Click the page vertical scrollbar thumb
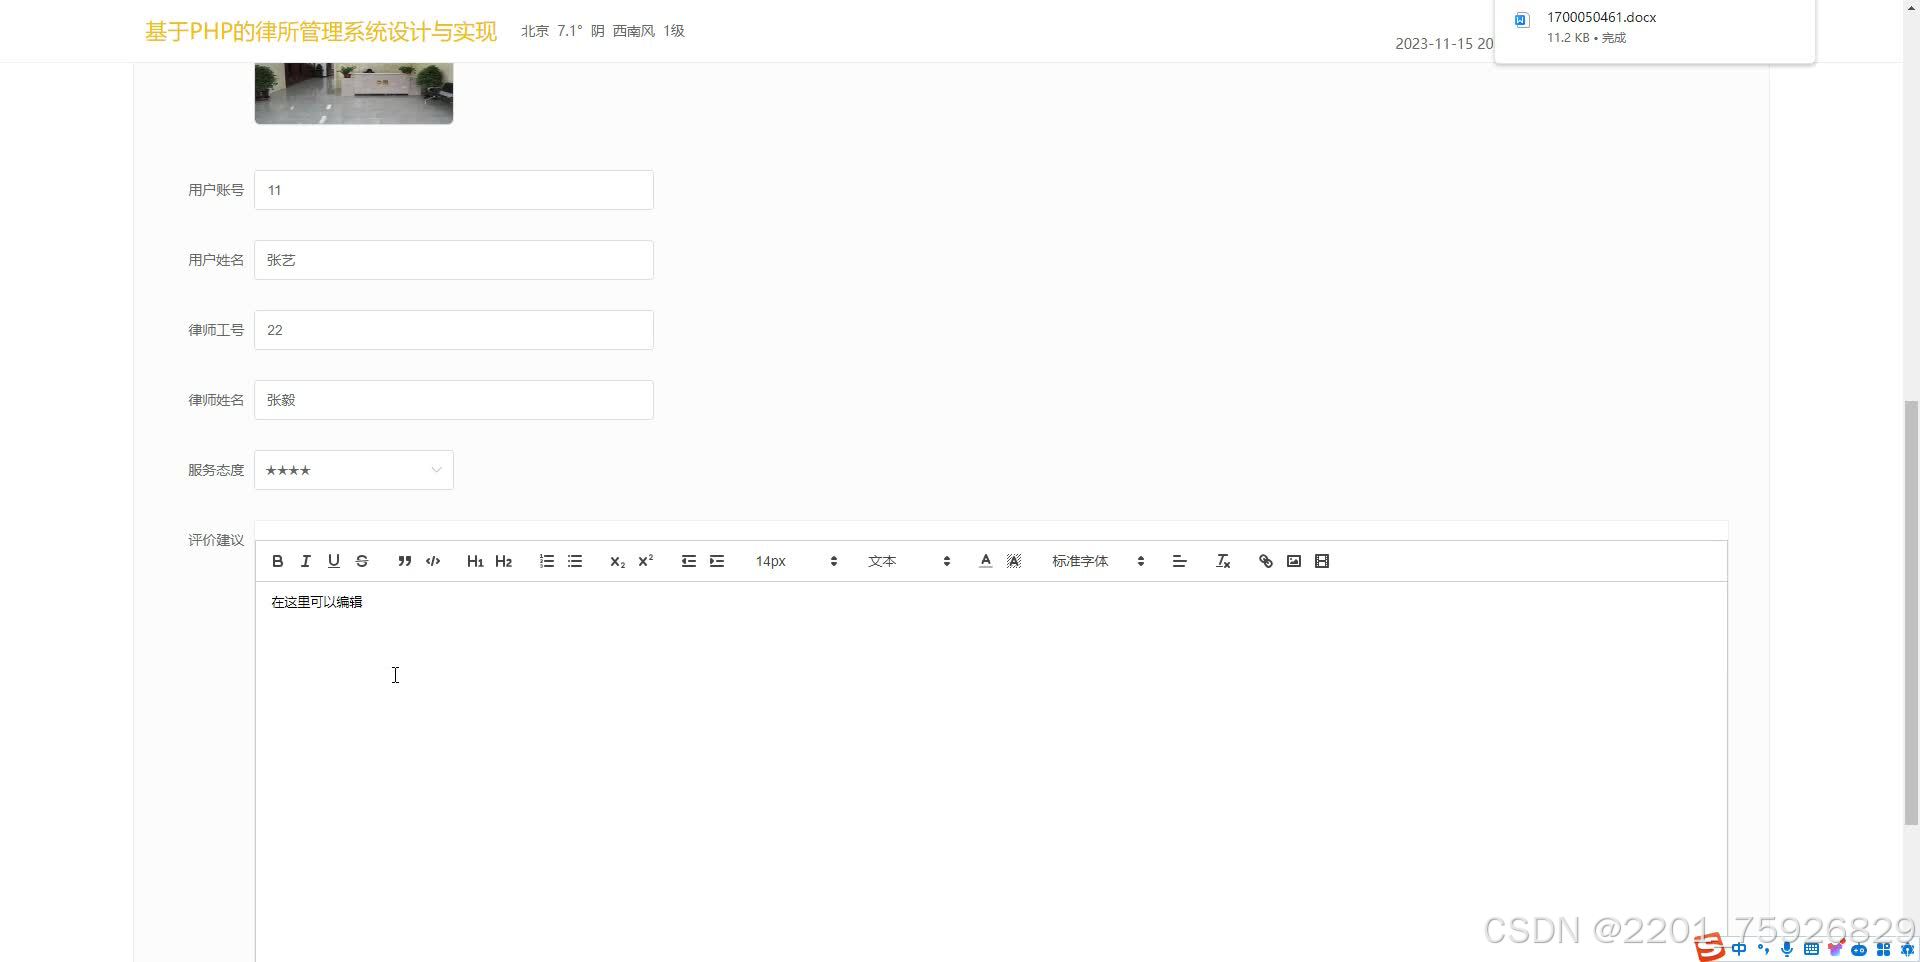Viewport: 1920px width, 962px height. pos(1911,612)
